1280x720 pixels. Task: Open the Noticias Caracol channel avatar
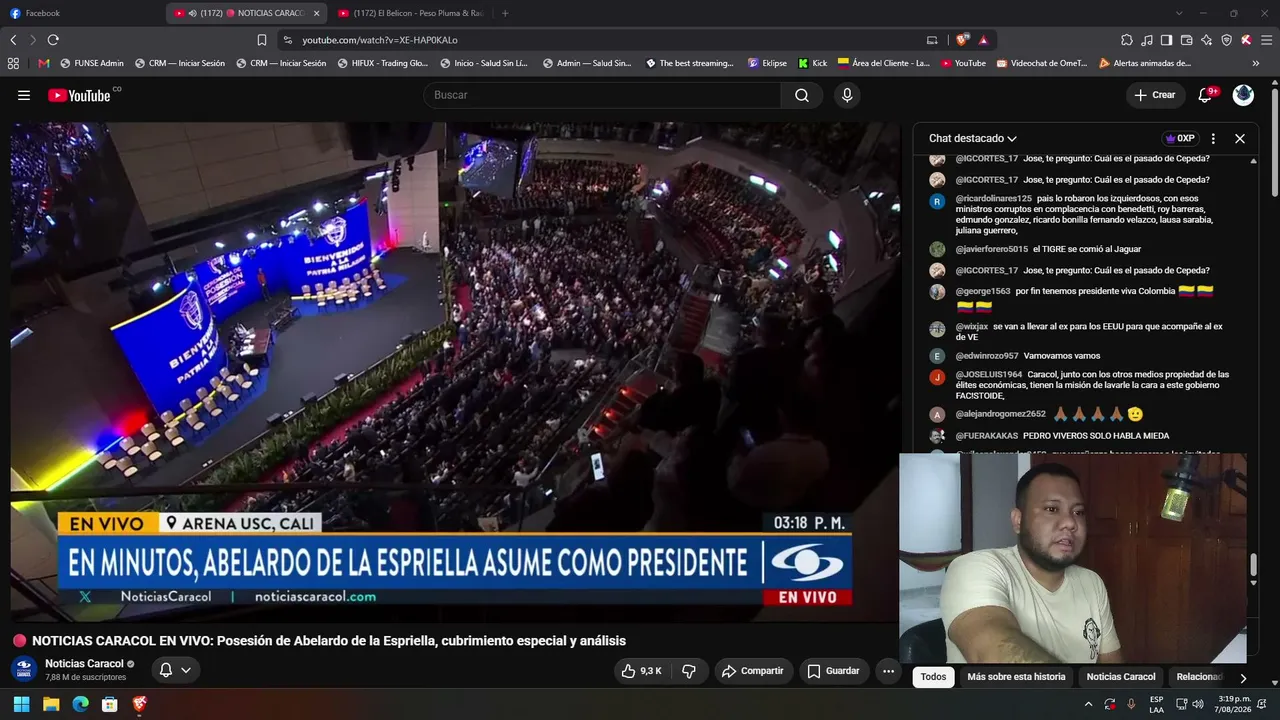[x=25, y=669]
